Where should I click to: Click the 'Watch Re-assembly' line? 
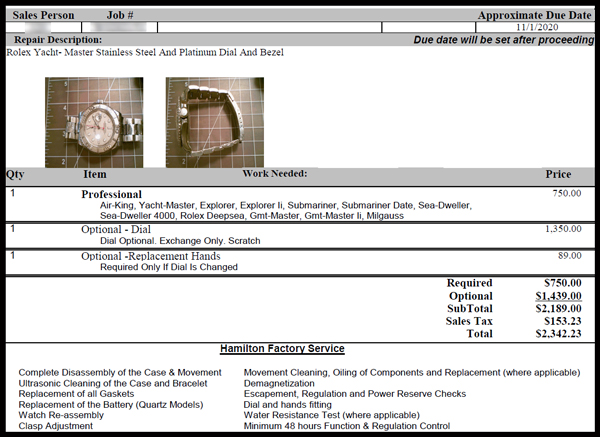(x=61, y=415)
